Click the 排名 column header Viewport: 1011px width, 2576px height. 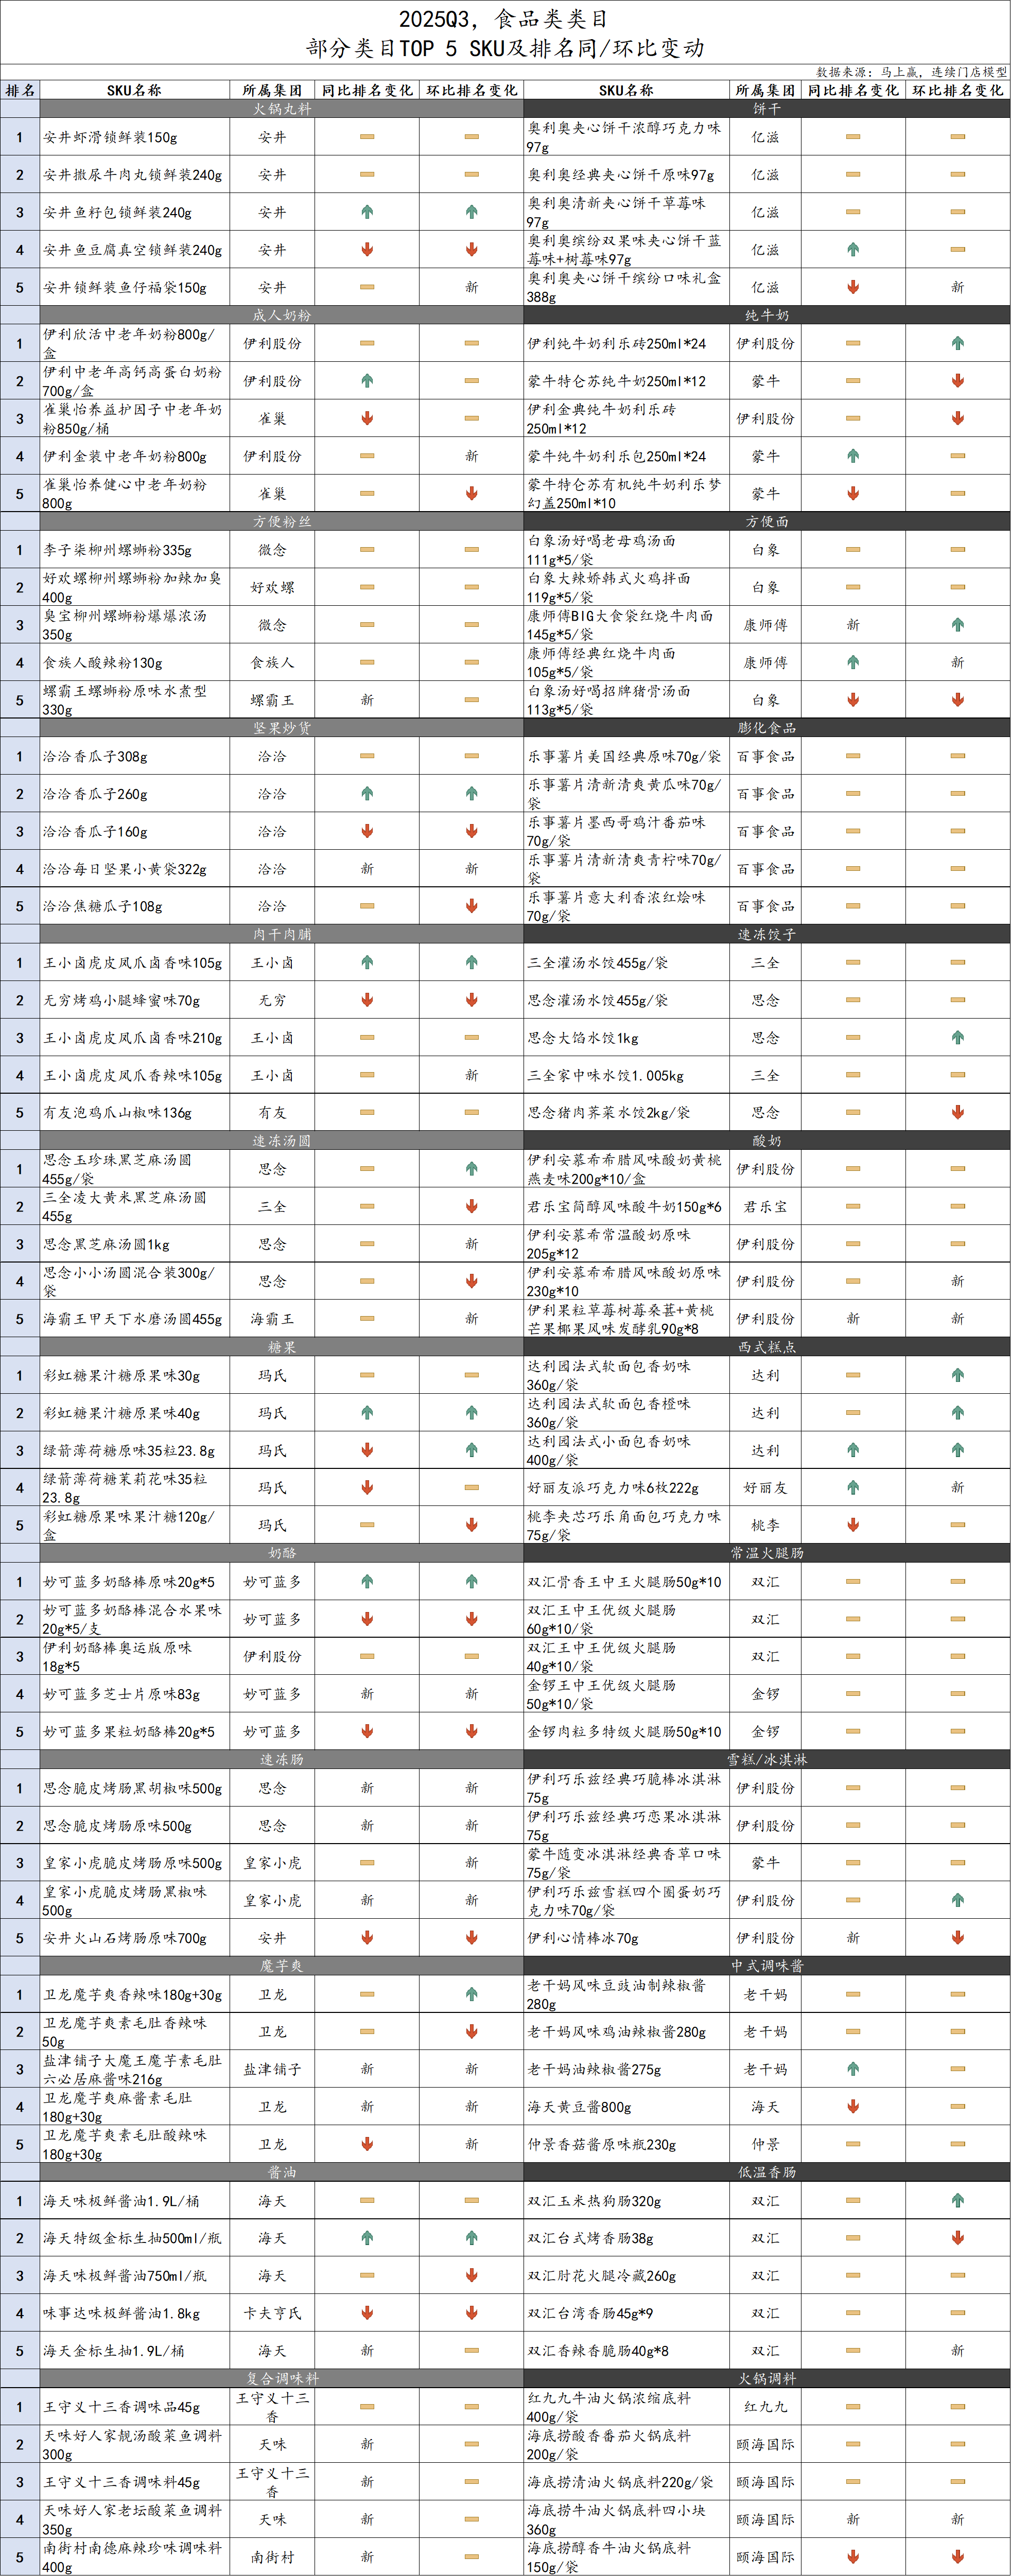point(20,90)
